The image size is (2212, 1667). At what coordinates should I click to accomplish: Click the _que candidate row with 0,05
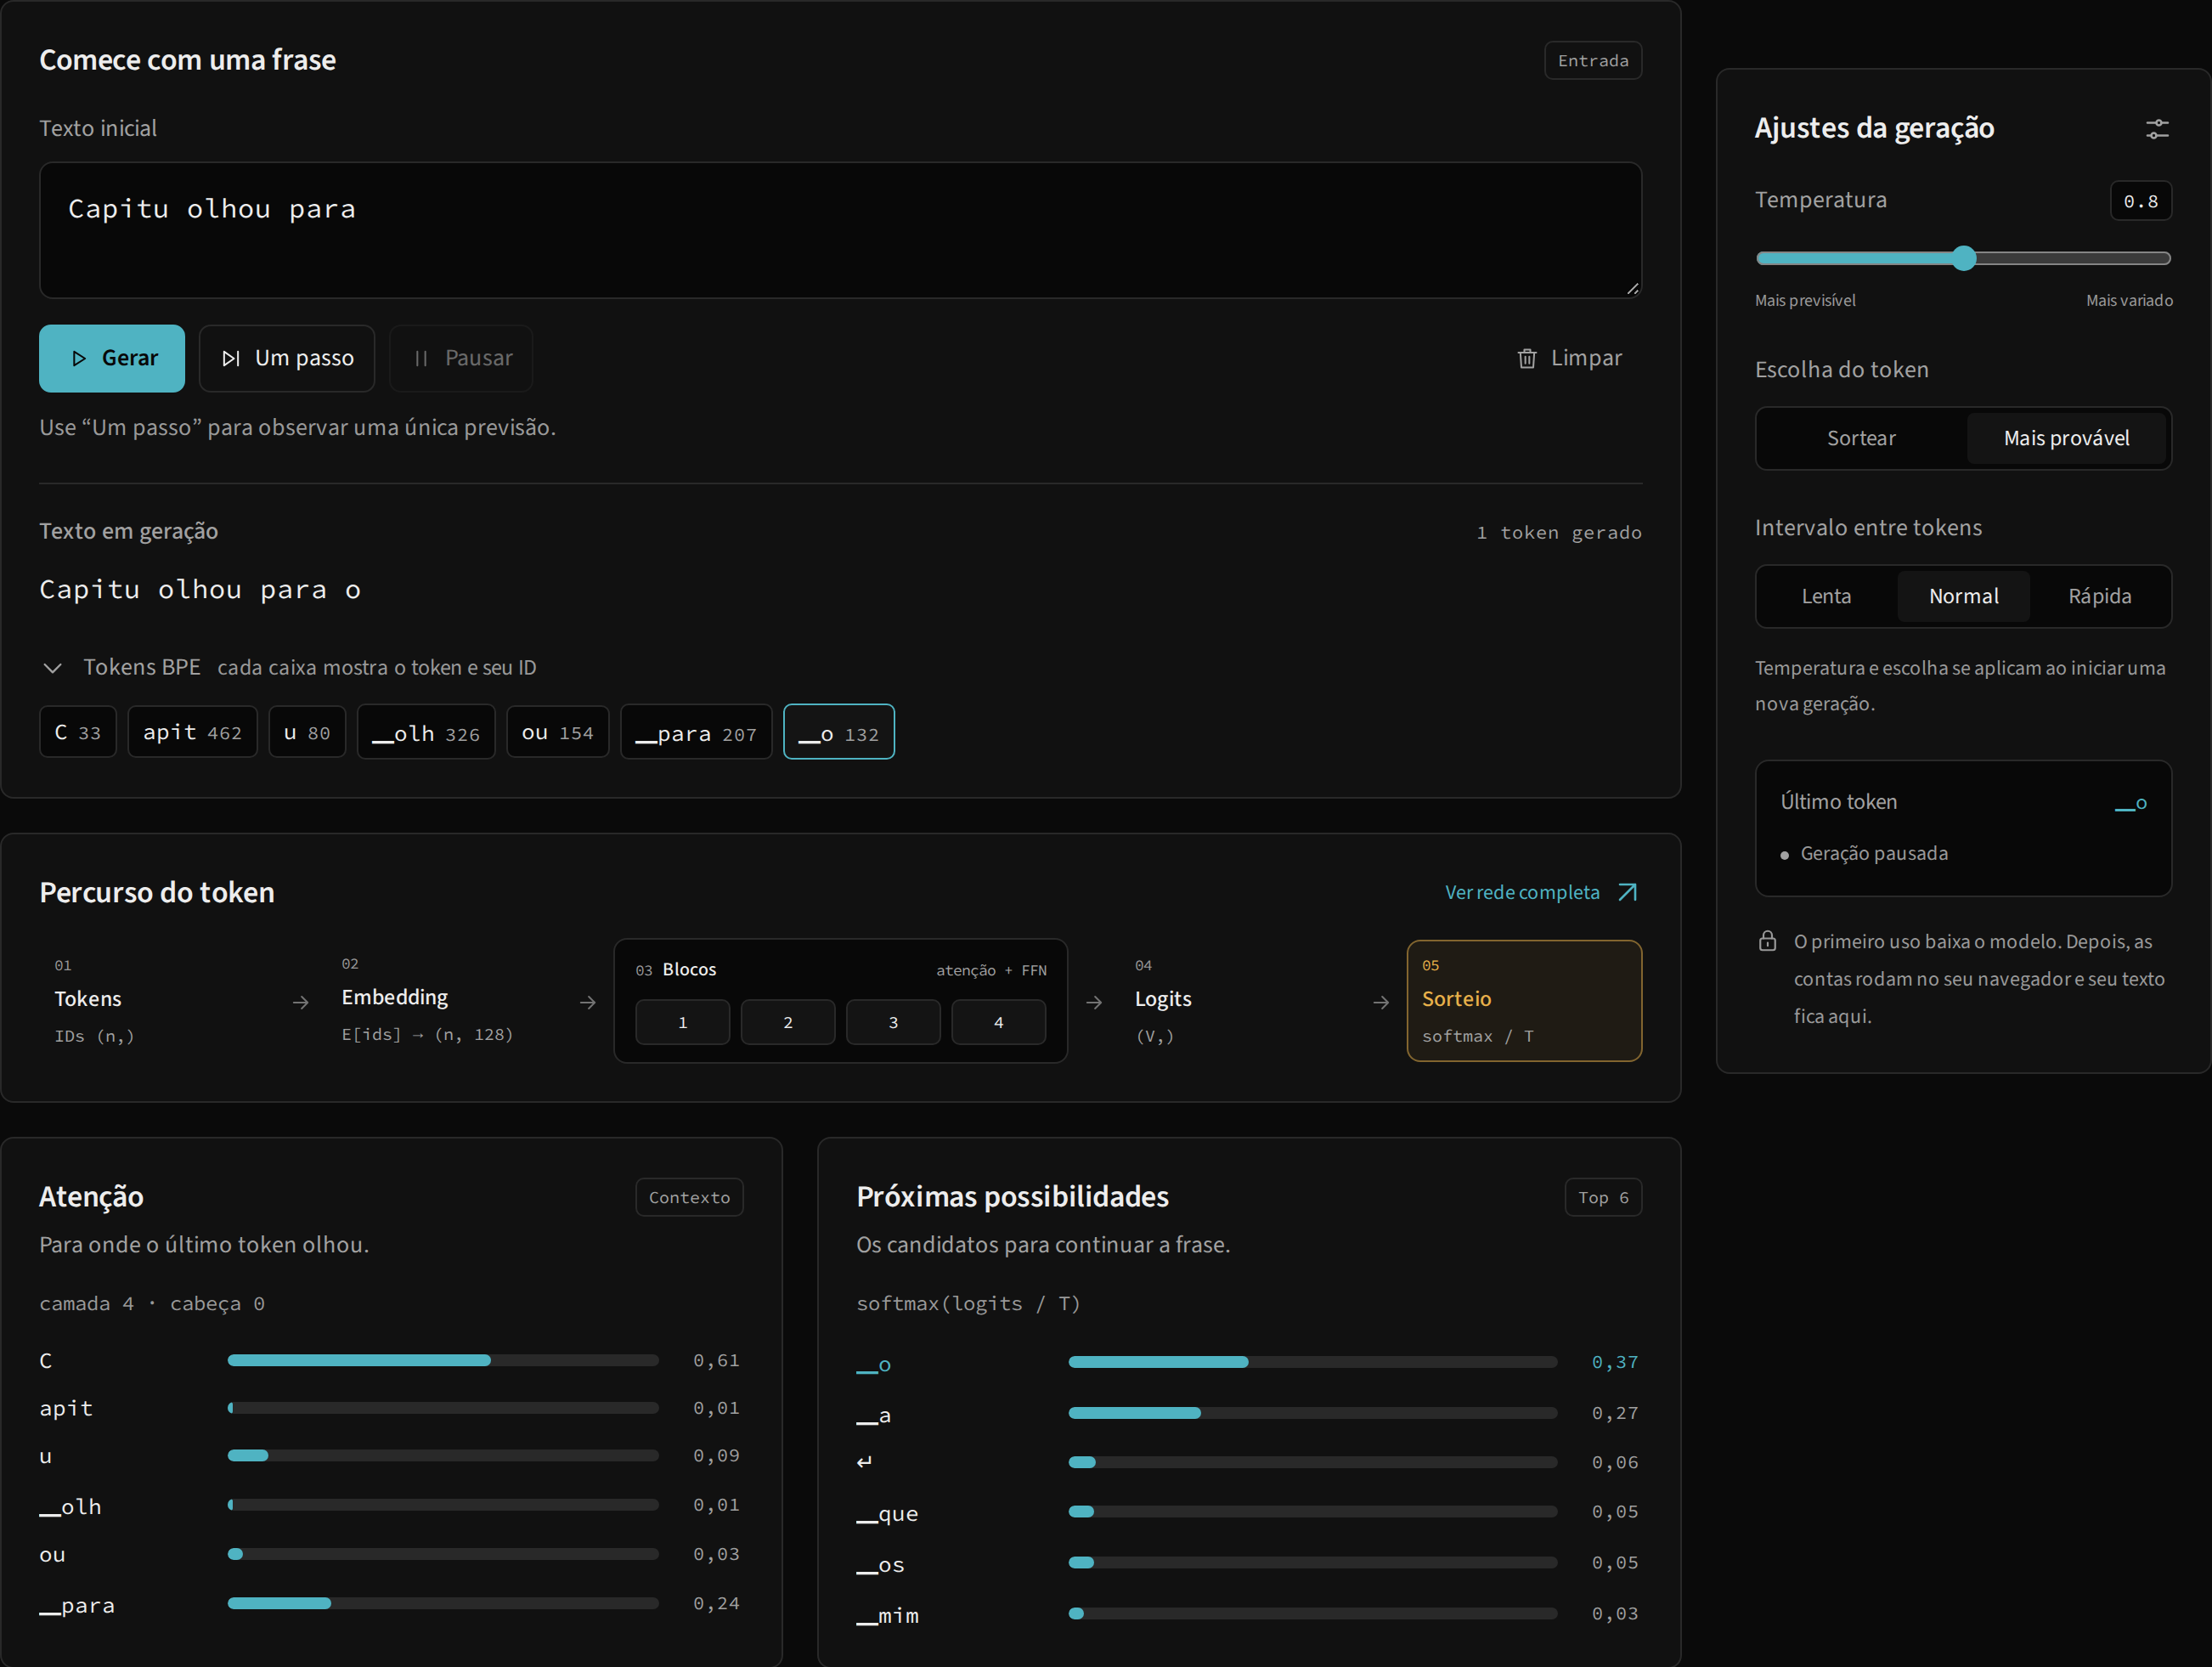click(x=1248, y=1512)
